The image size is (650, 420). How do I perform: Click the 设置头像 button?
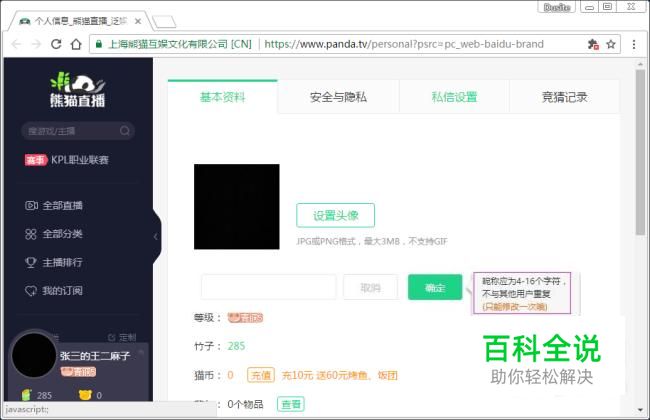(x=335, y=215)
